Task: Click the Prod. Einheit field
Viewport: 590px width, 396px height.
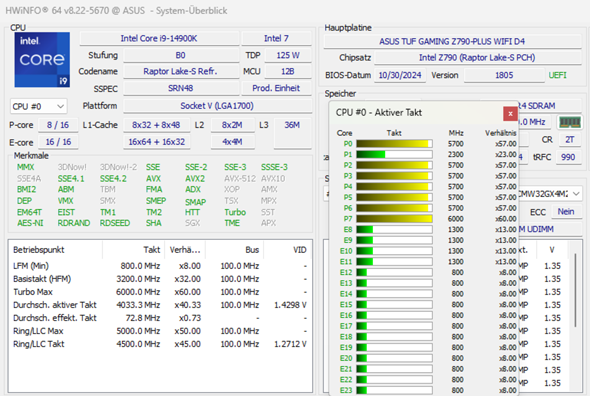Action: 276,88
